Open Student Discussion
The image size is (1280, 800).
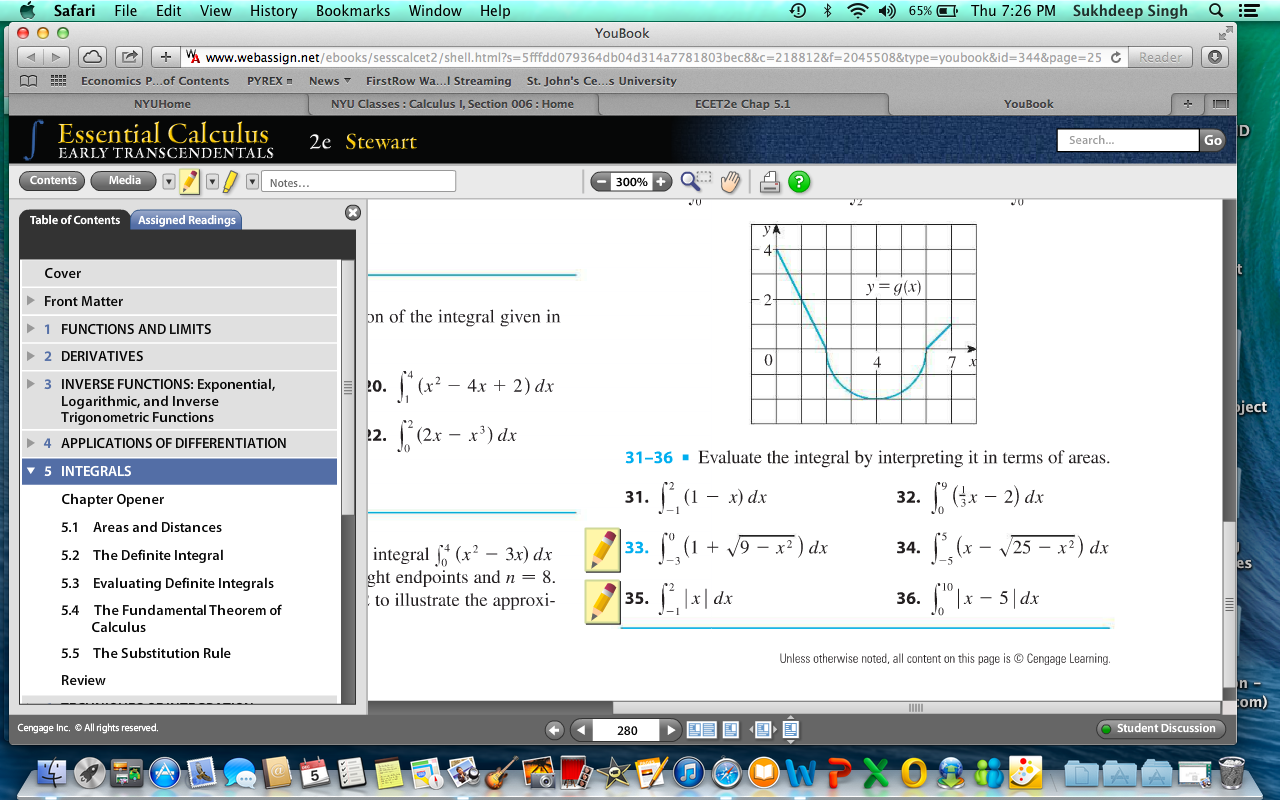[1162, 728]
